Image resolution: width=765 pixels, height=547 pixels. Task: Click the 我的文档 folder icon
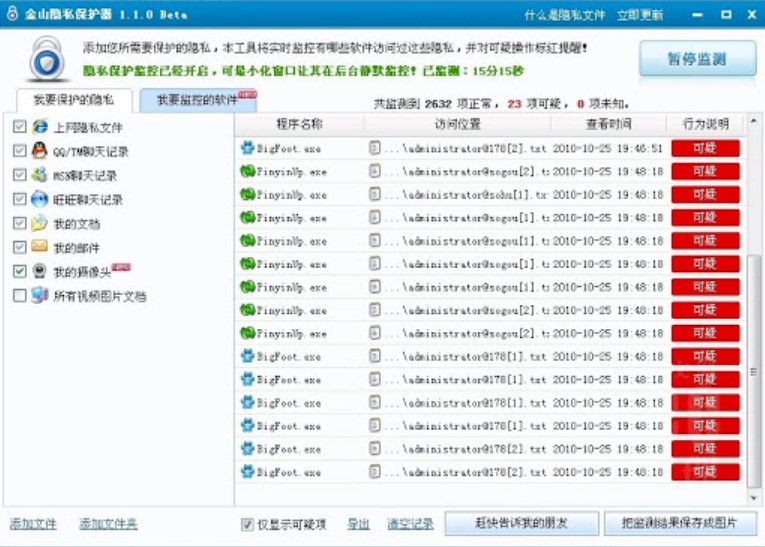[x=40, y=223]
